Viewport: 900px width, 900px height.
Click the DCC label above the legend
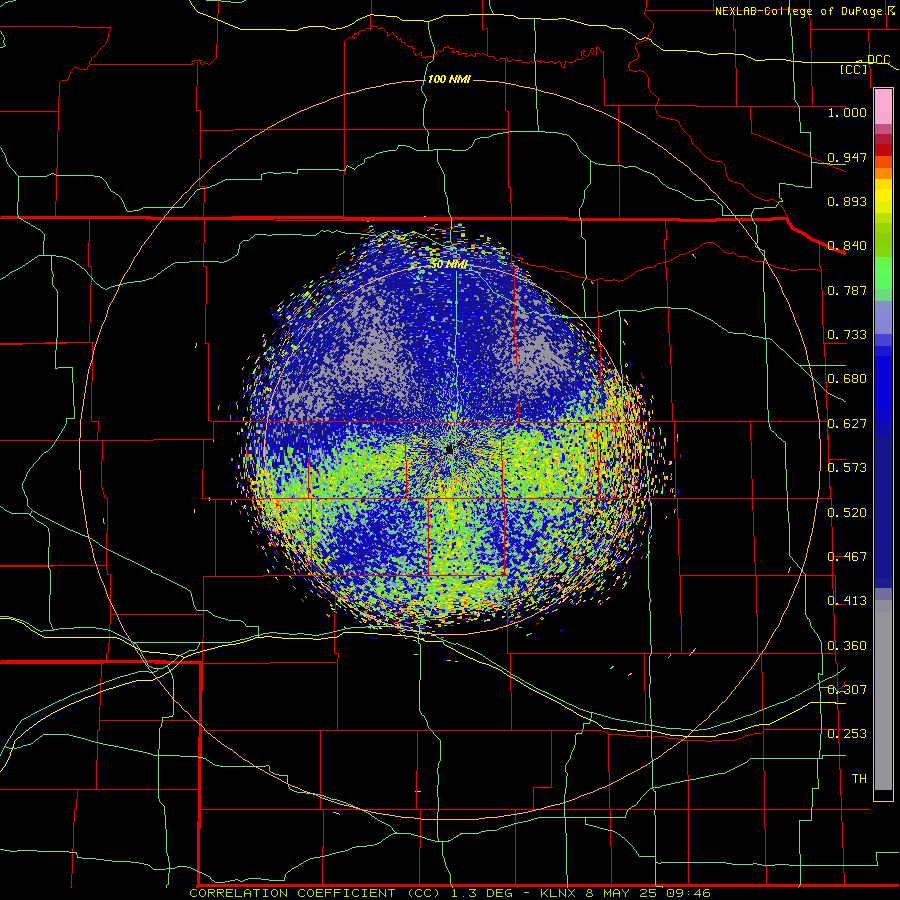878,59
